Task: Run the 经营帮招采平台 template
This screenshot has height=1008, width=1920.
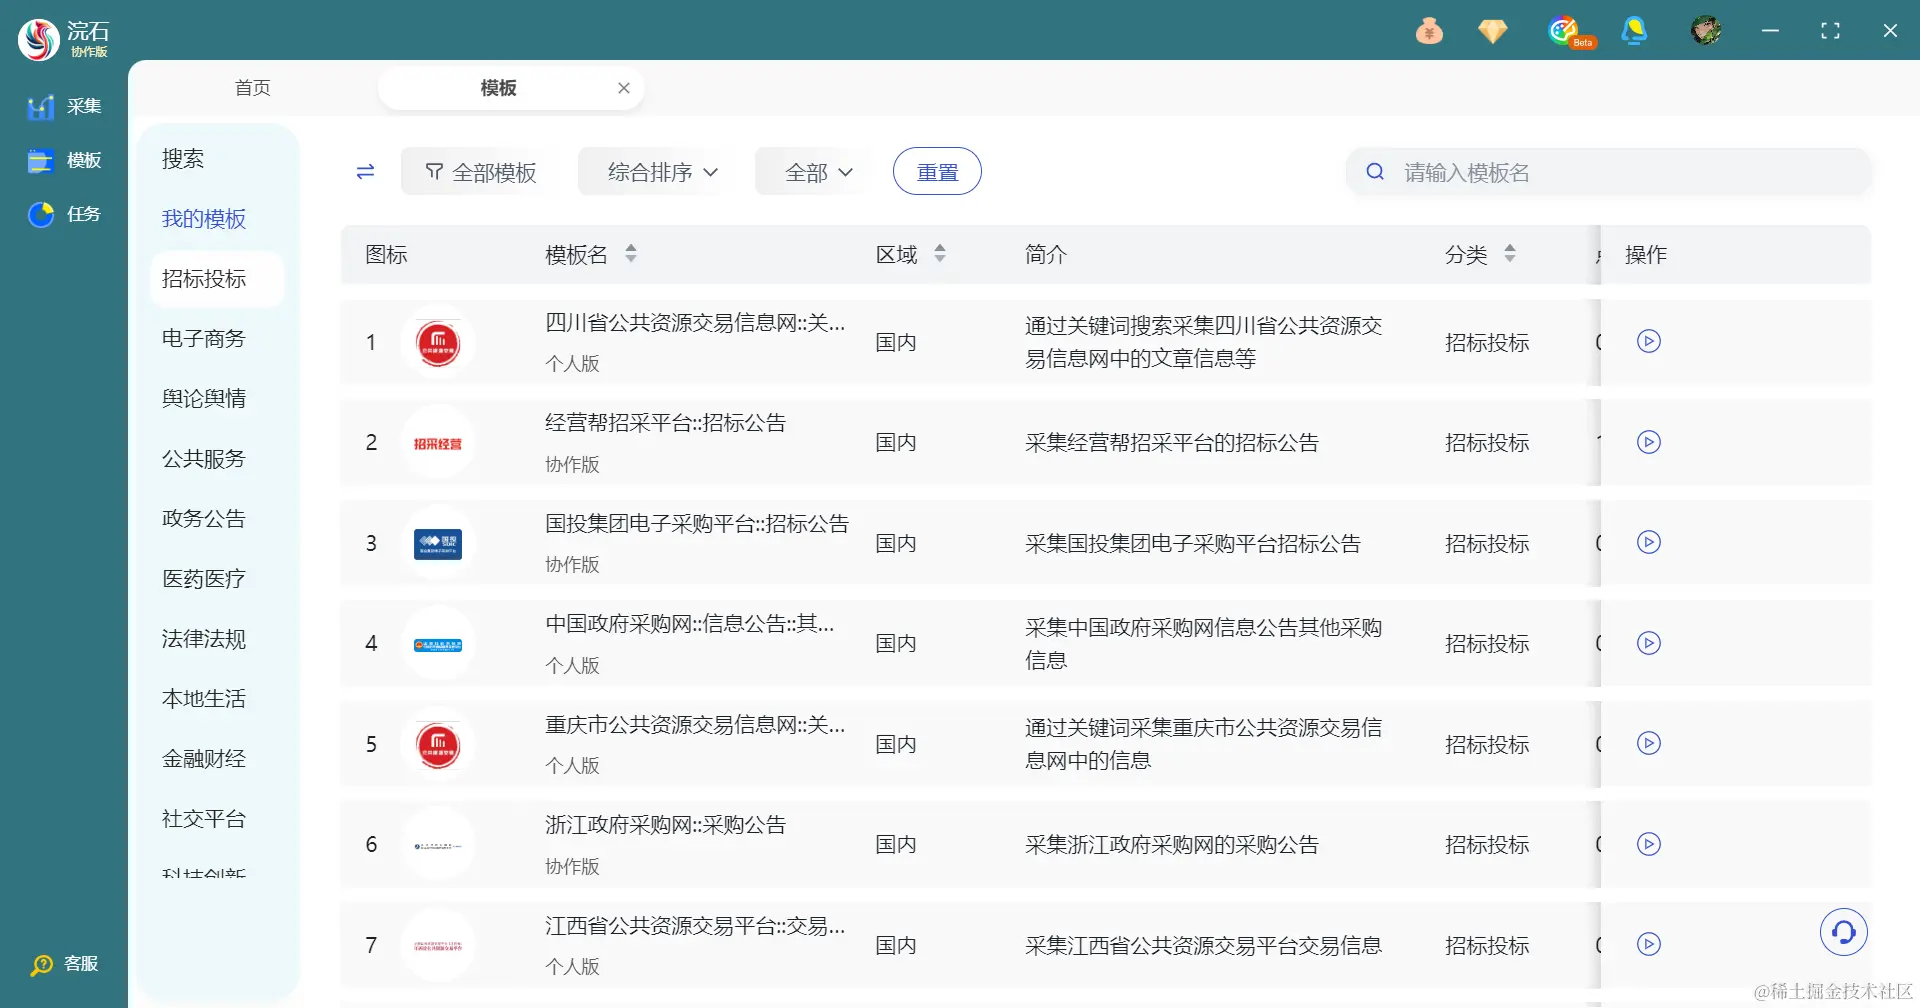Action: click(x=1649, y=442)
